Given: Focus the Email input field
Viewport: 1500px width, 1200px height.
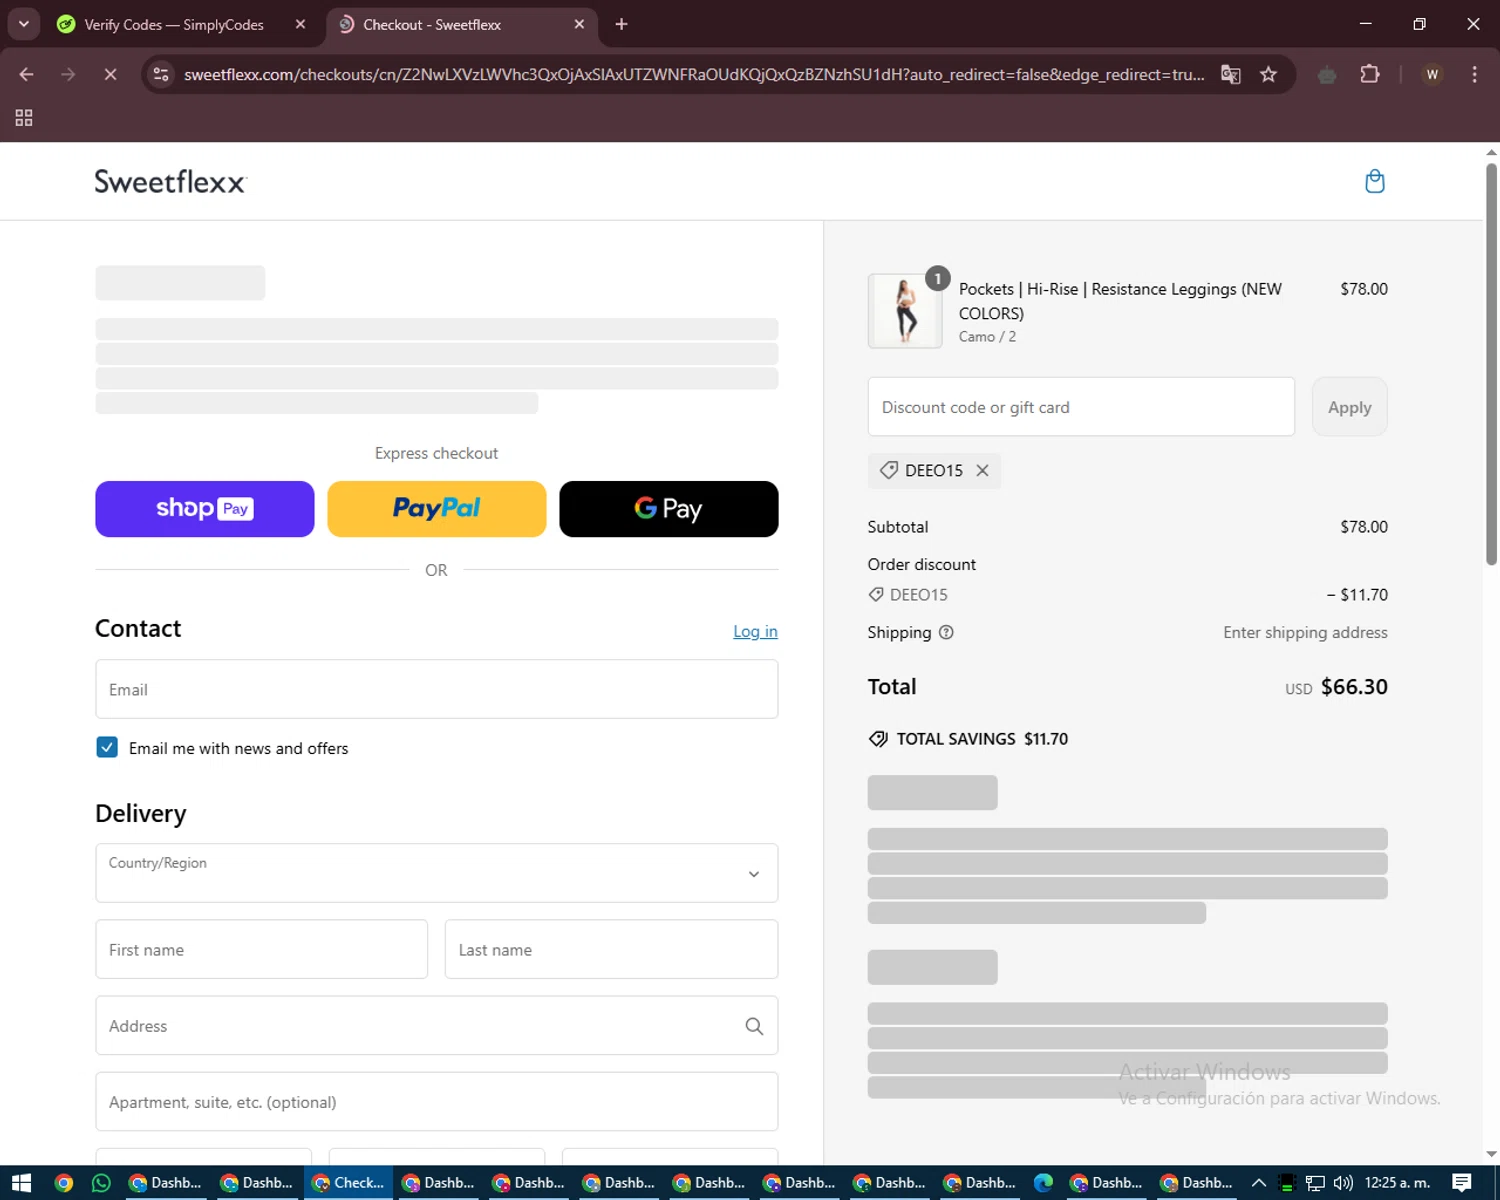Looking at the screenshot, I should 437,689.
